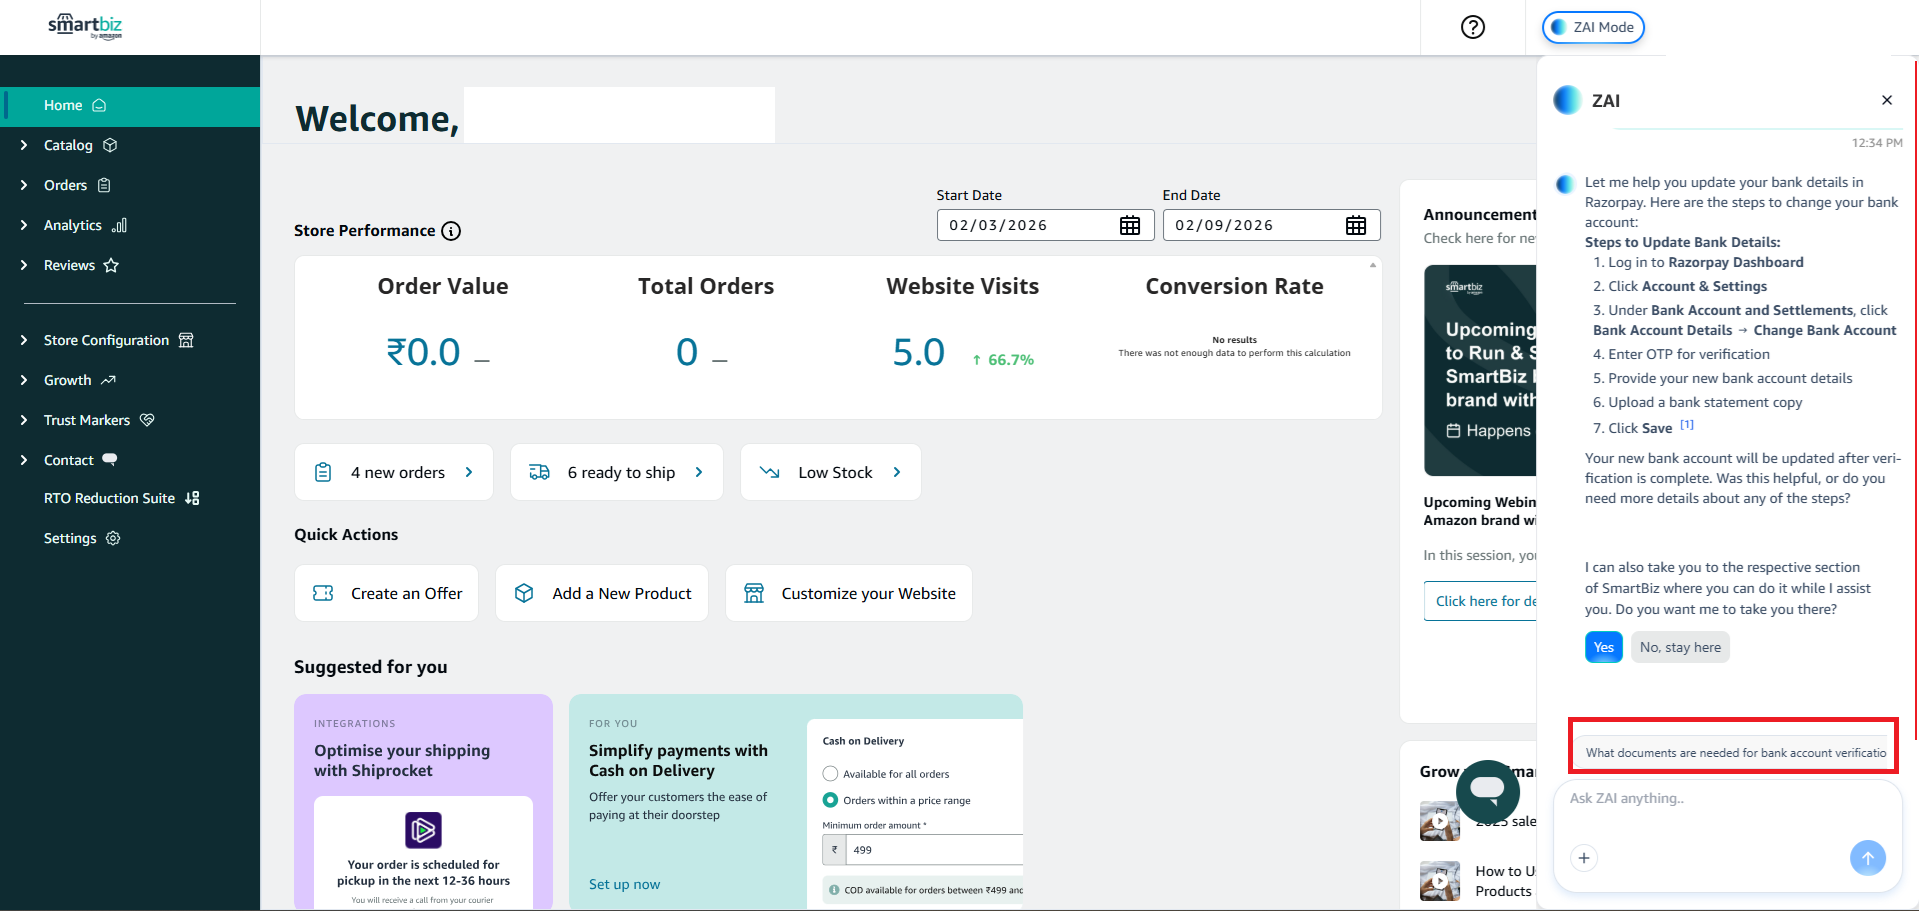Close the ZAI chat panel
This screenshot has width=1919, height=911.
click(x=1886, y=100)
